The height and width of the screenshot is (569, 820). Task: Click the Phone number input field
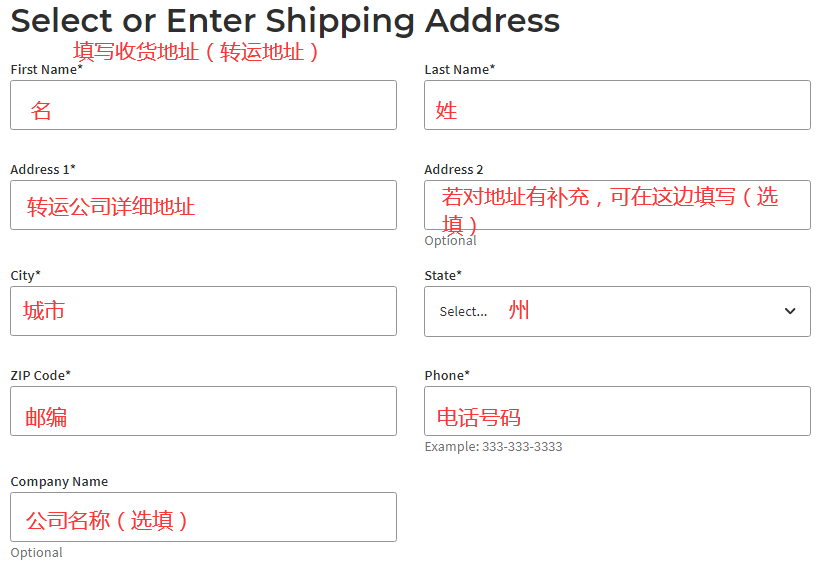(617, 411)
